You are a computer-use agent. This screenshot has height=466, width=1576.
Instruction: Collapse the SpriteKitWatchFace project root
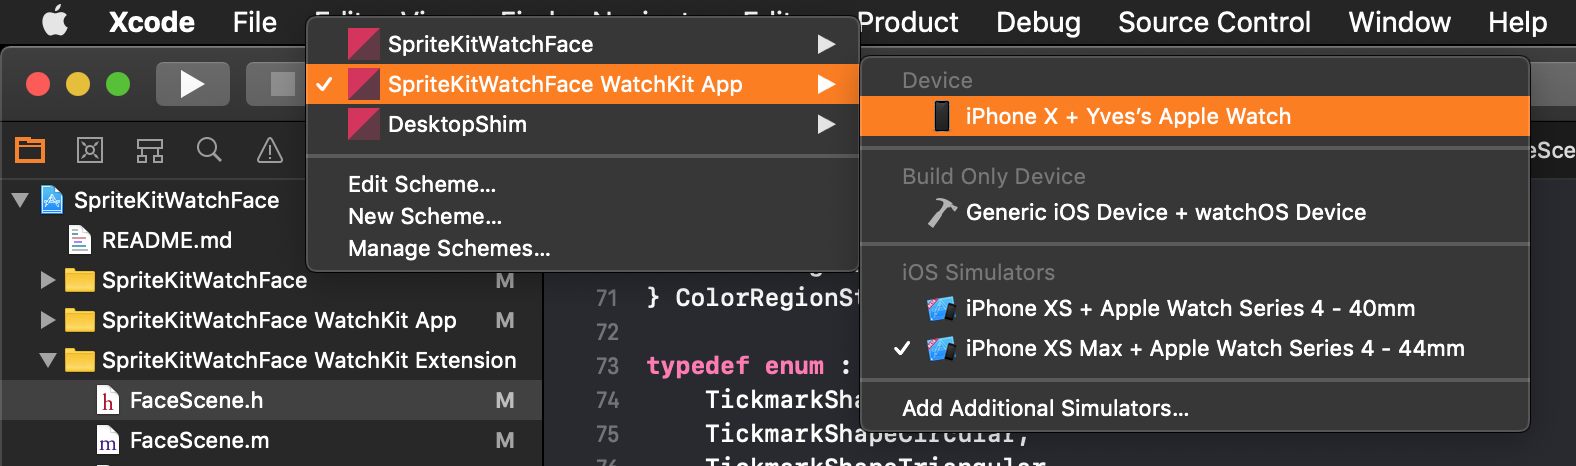20,200
